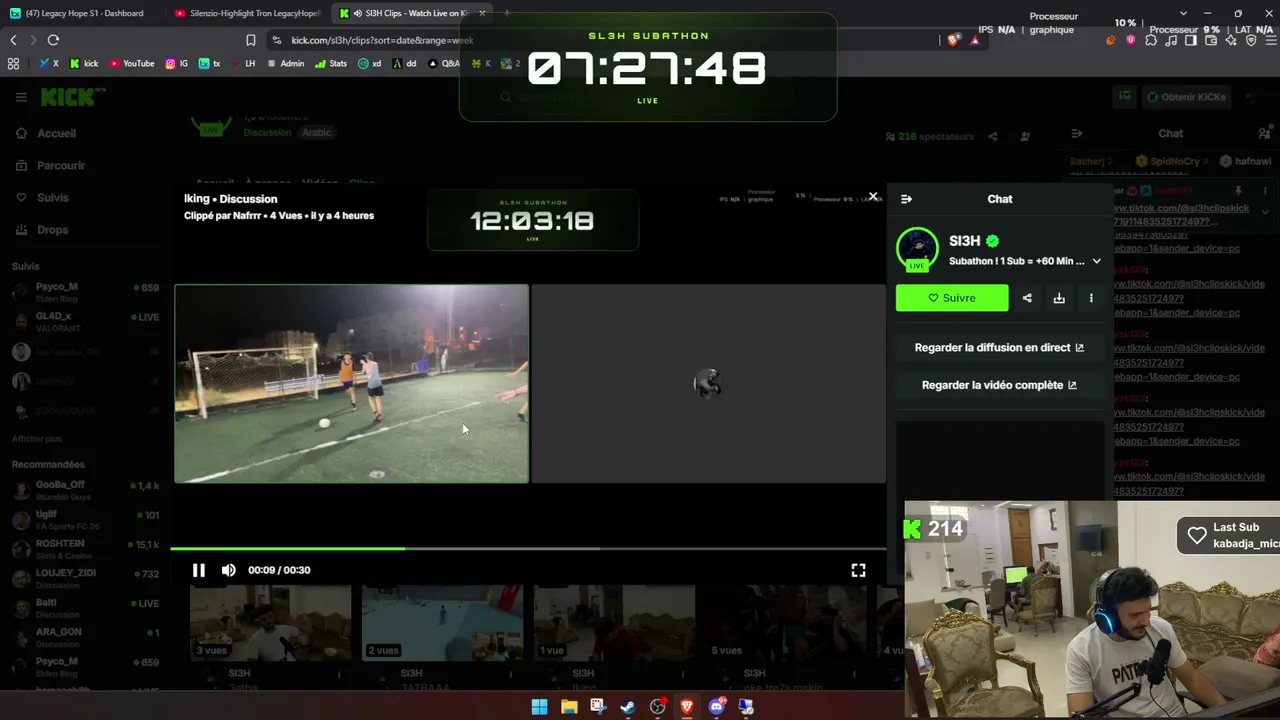Open the extensions puzzle icon

[x=1151, y=40]
